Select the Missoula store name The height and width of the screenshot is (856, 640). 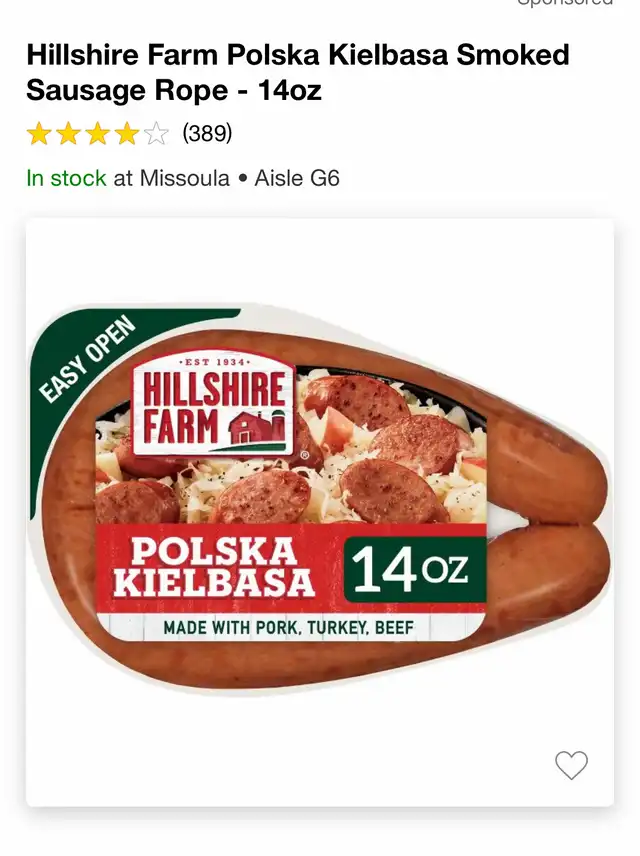pos(185,179)
